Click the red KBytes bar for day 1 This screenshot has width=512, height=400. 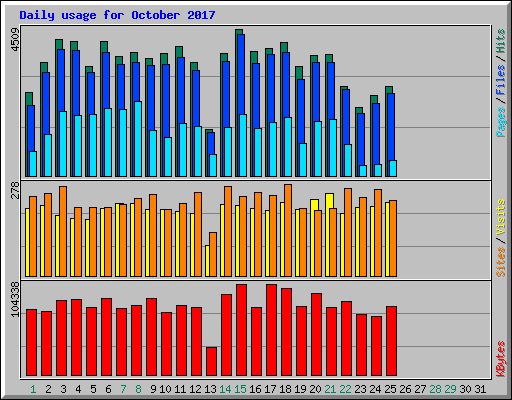31,343
